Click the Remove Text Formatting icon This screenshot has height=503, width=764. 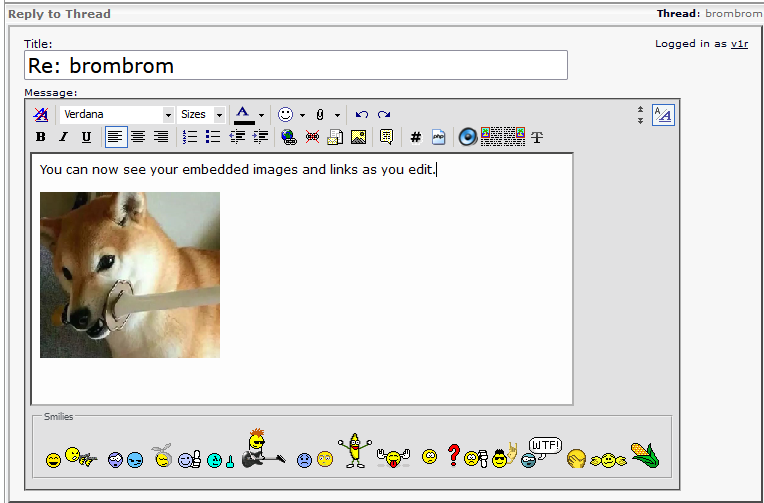tap(40, 115)
